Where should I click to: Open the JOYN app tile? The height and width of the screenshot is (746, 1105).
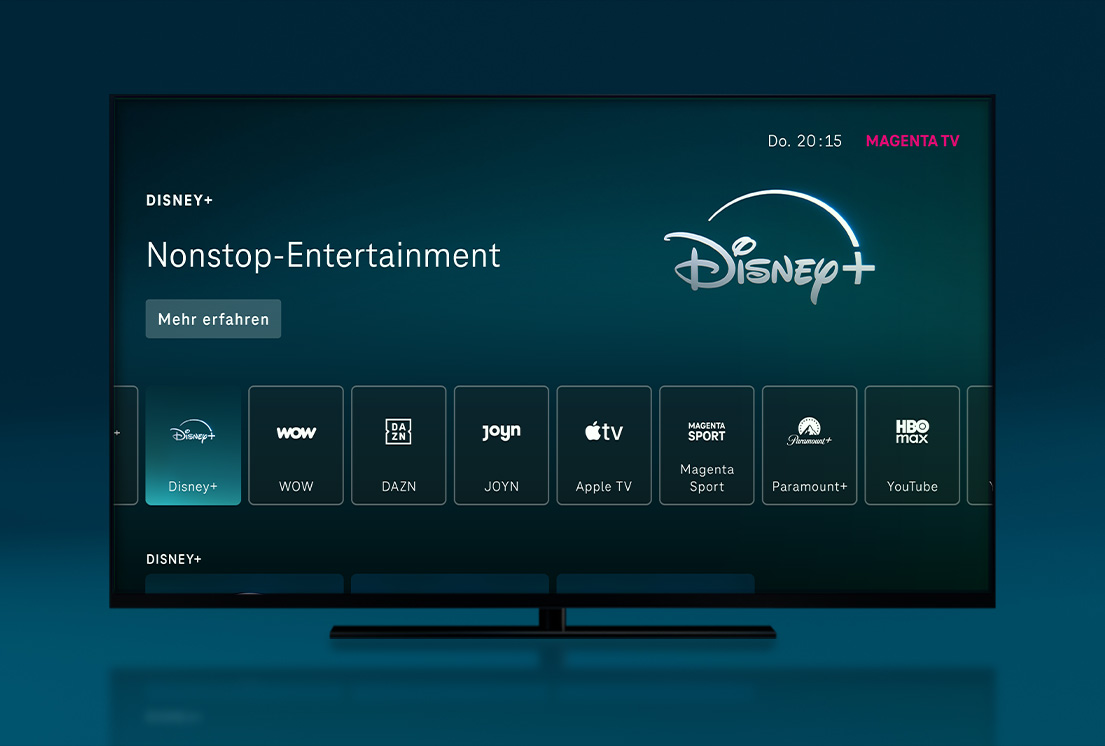(x=501, y=445)
